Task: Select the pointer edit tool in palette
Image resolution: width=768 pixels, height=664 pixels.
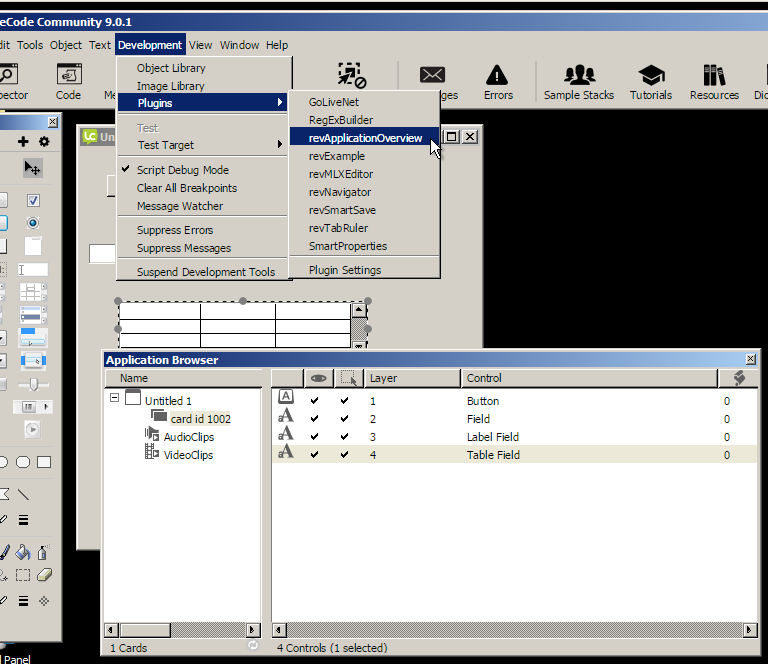Action: click(x=32, y=168)
